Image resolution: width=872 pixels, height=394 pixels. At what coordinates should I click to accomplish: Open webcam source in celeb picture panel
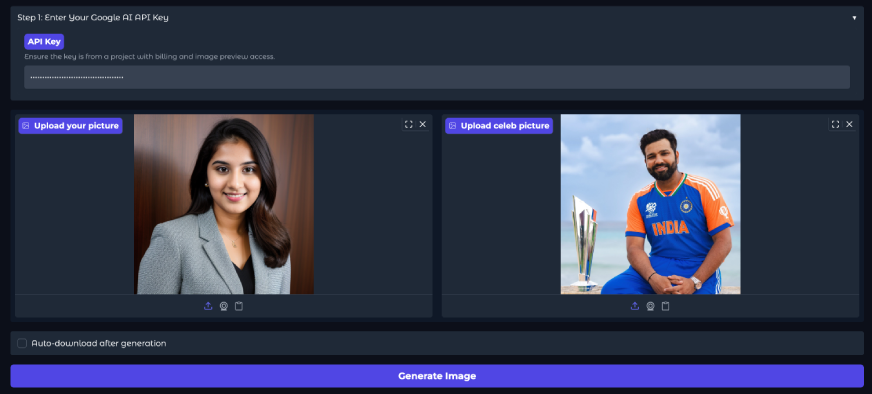coord(650,306)
